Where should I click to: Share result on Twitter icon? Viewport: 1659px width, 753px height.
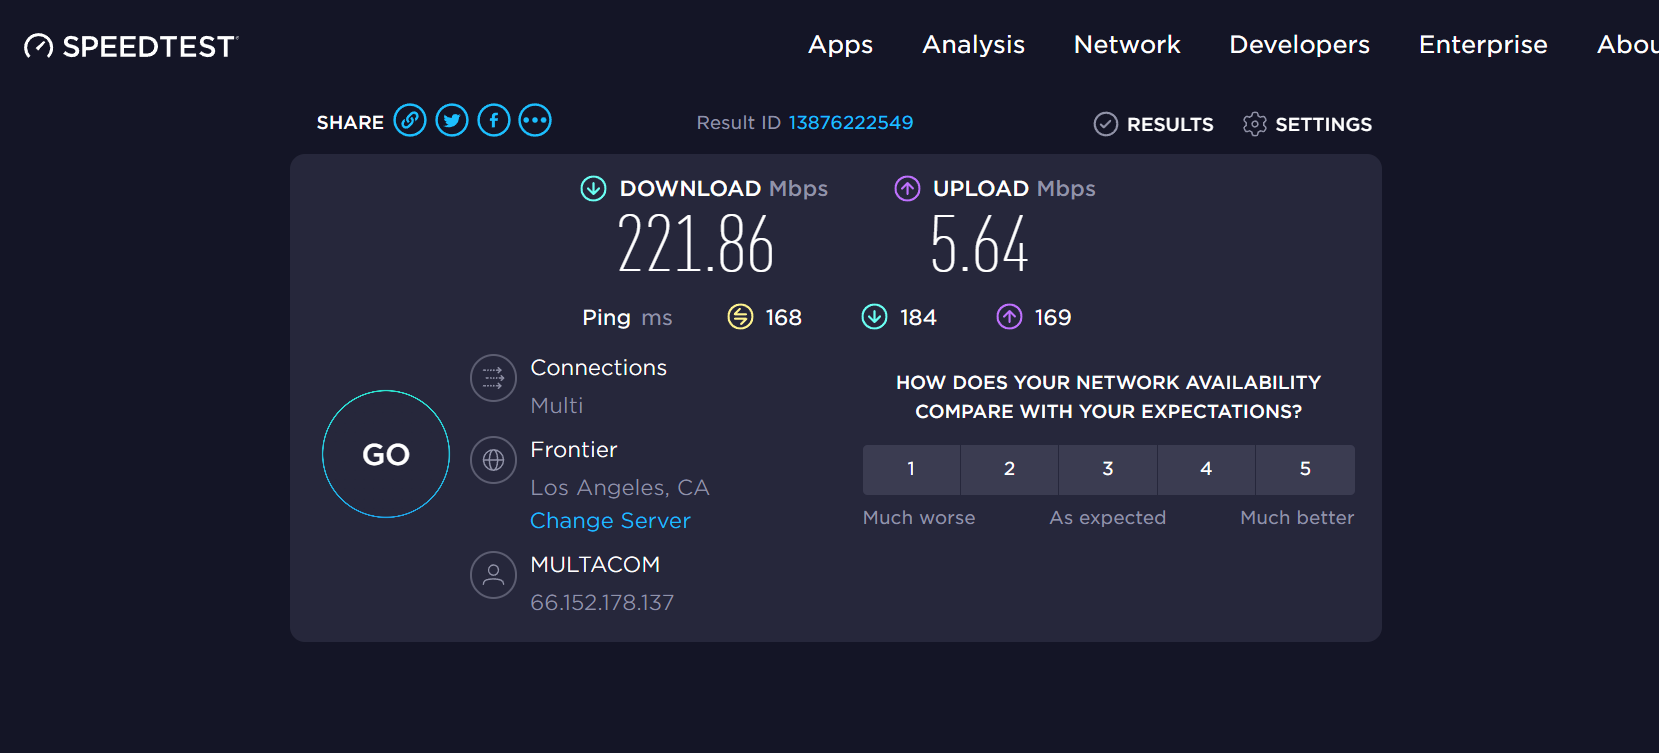pyautogui.click(x=452, y=121)
